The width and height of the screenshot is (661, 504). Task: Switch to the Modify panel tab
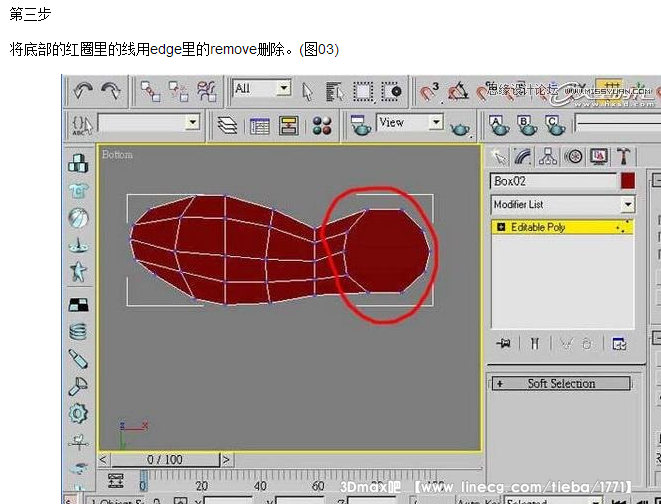coord(523,157)
